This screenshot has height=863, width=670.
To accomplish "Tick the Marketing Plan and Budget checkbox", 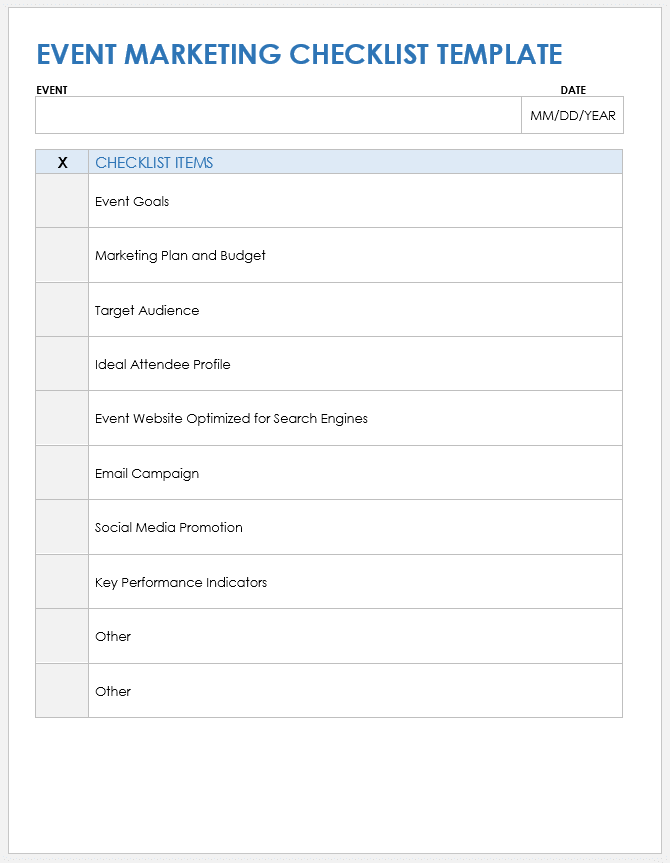I will pyautogui.click(x=62, y=255).
